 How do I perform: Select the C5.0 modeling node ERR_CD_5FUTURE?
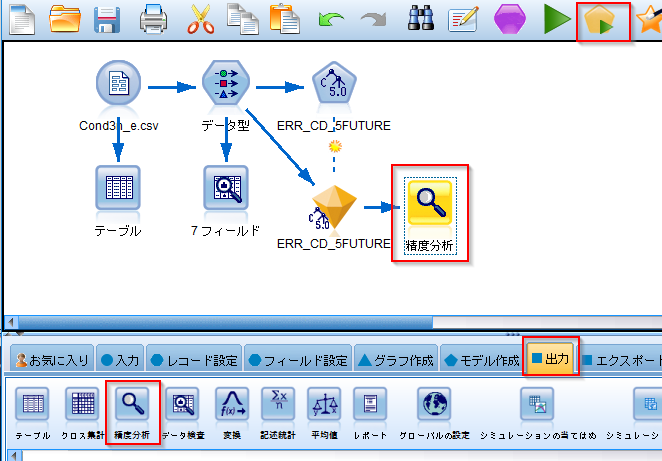[x=334, y=82]
